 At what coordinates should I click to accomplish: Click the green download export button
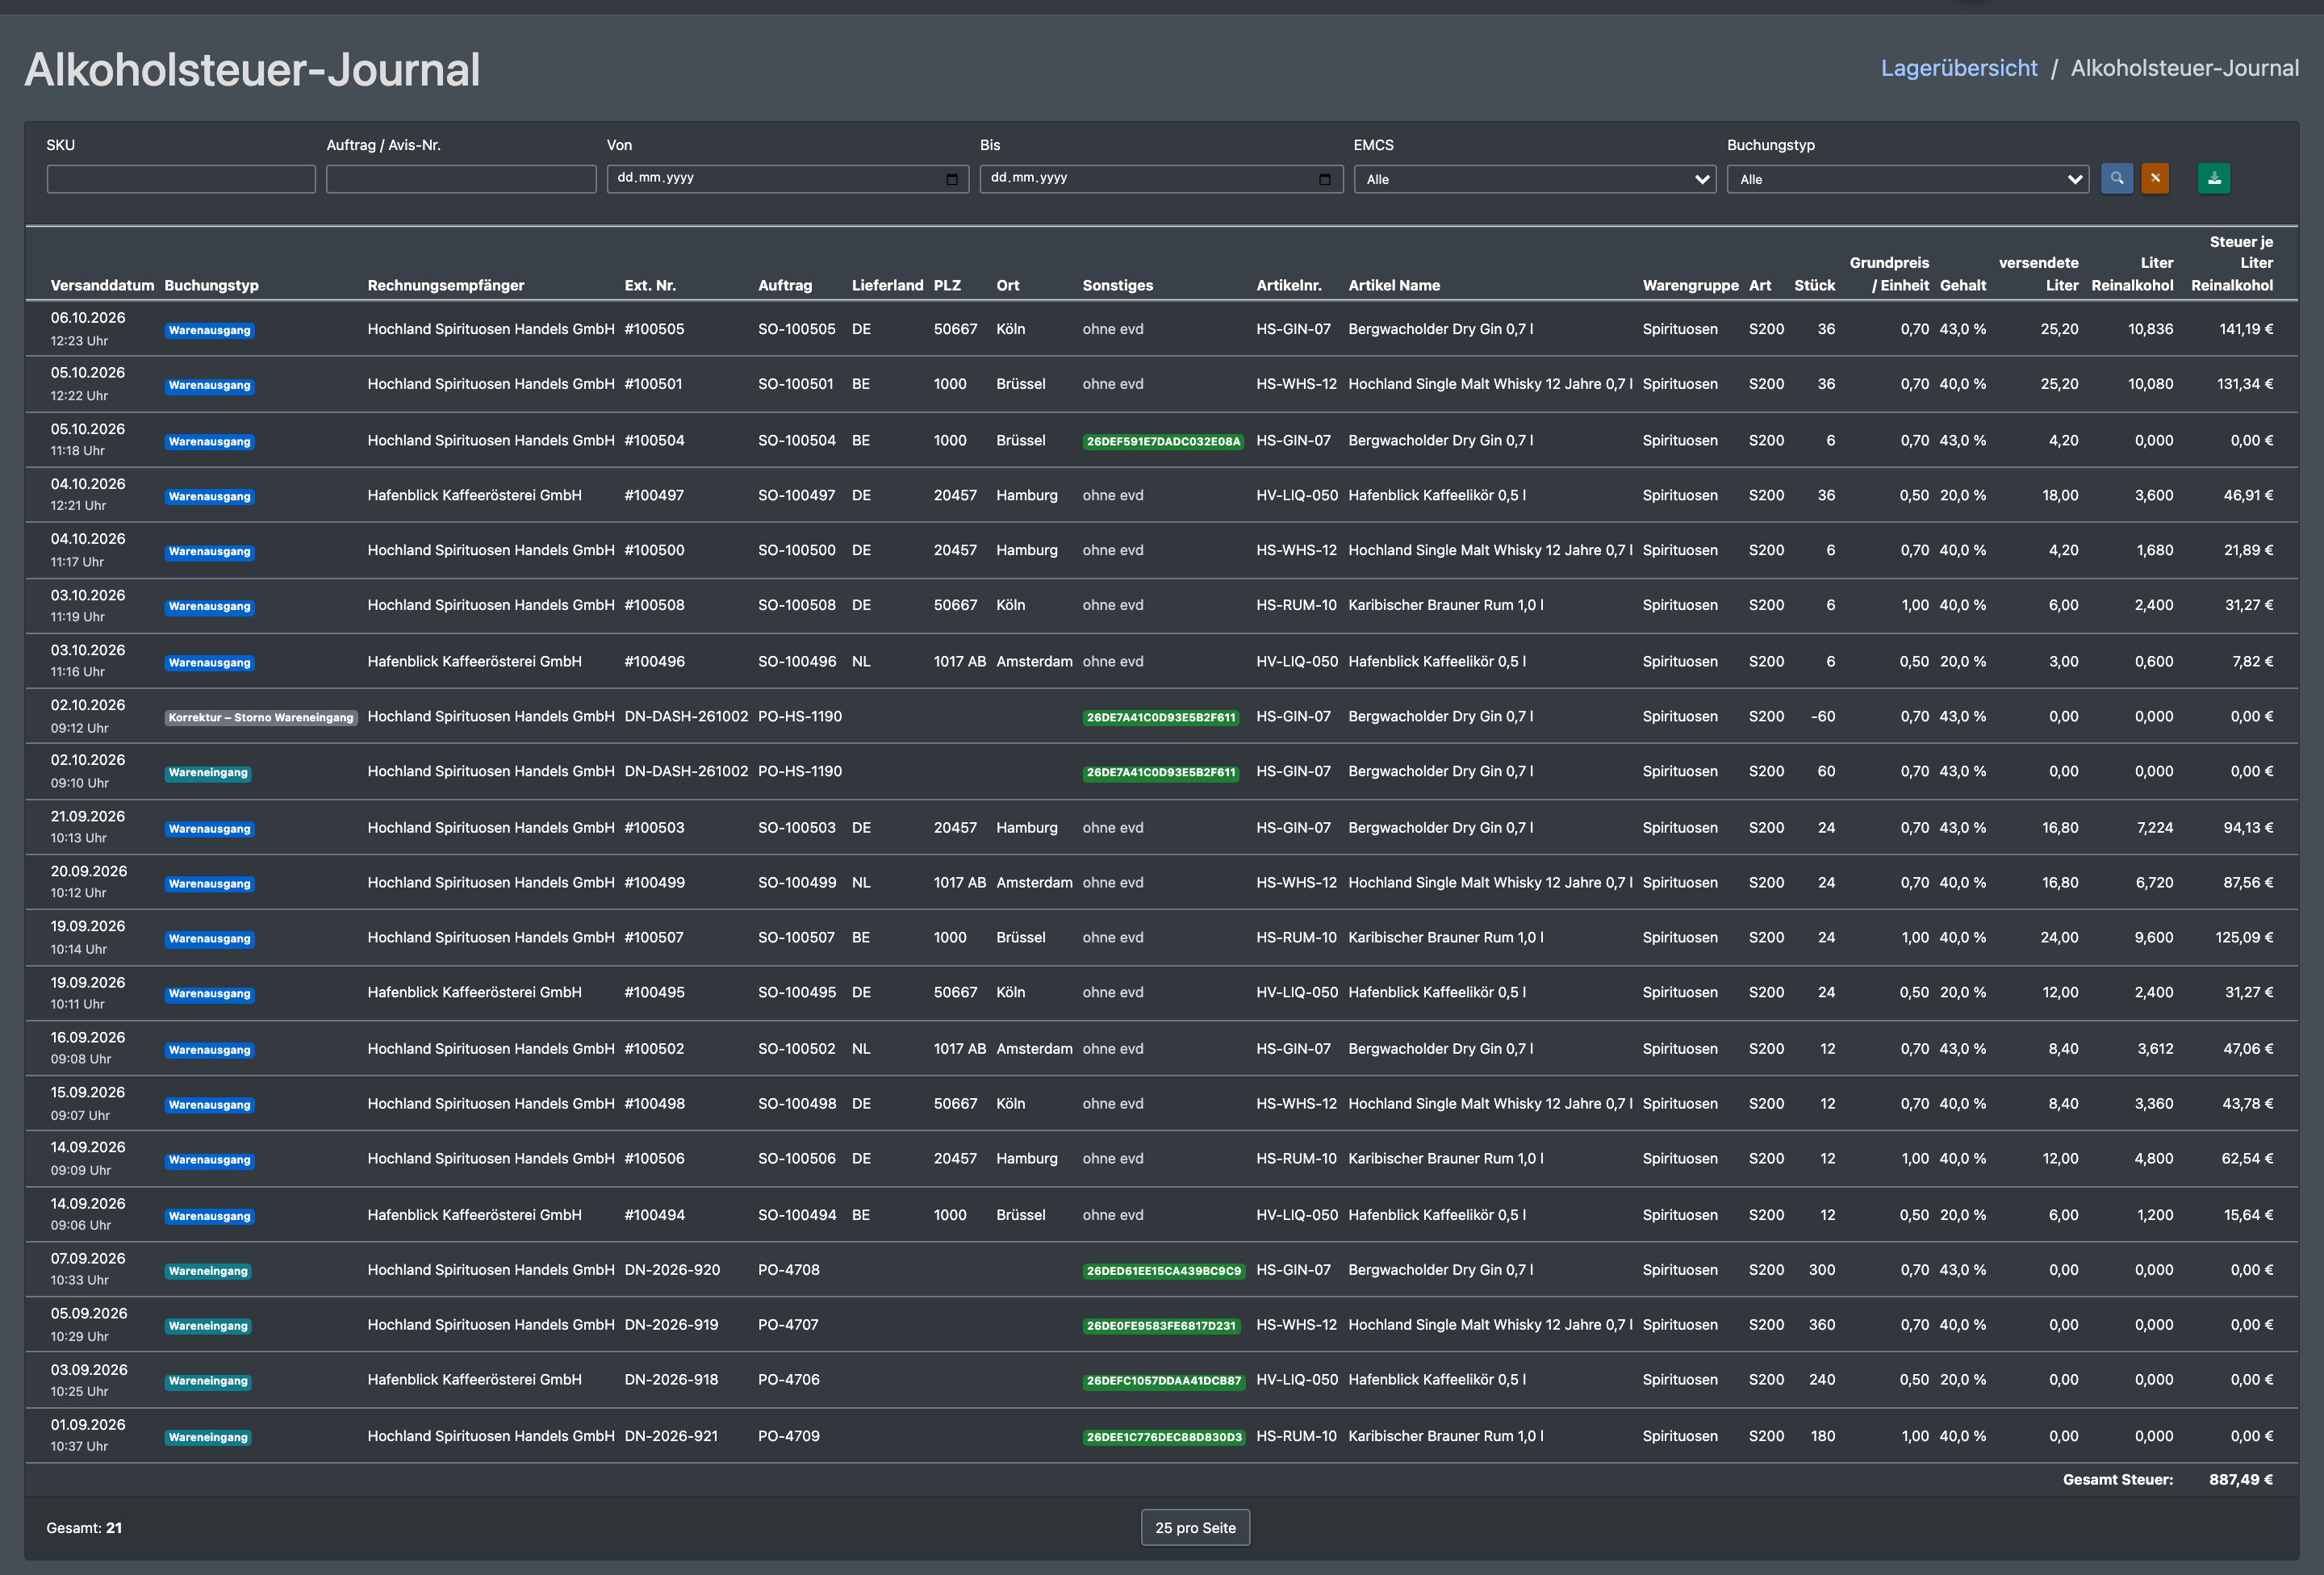[2214, 179]
